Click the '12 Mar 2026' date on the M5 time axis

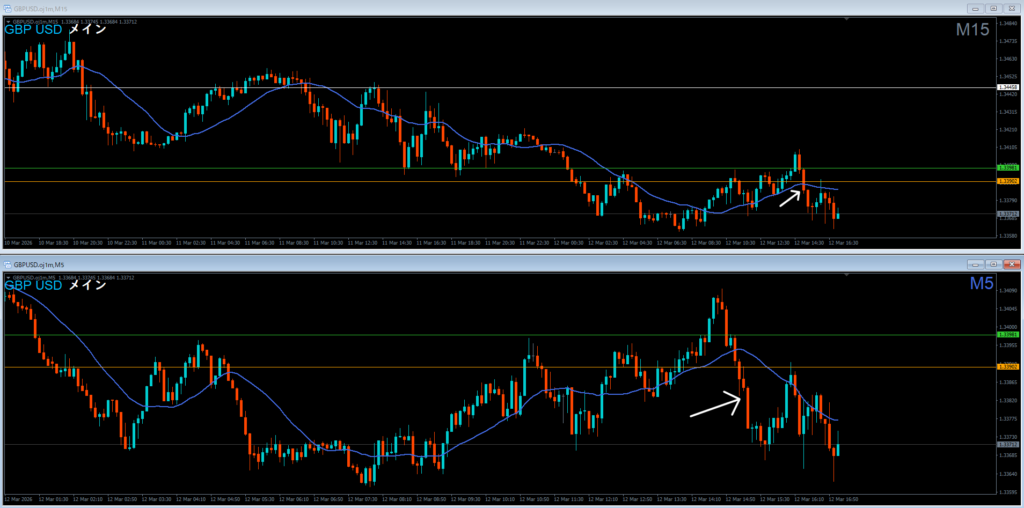(x=17, y=499)
